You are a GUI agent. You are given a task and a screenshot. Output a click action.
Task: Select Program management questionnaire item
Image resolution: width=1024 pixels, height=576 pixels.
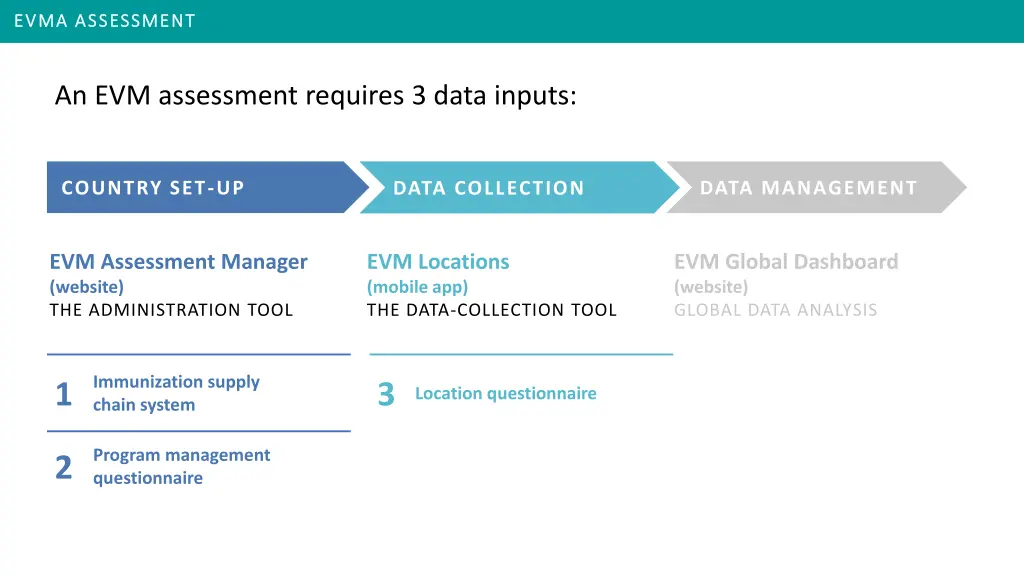tap(182, 466)
